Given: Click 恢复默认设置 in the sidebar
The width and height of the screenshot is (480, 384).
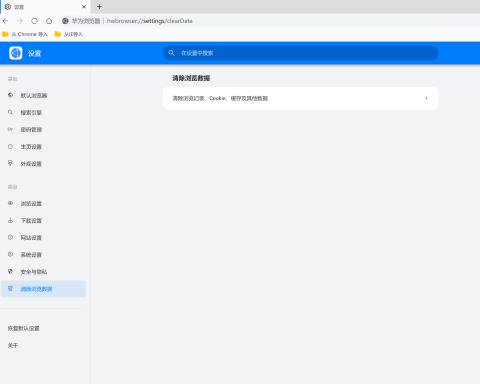Looking at the screenshot, I should [x=23, y=328].
